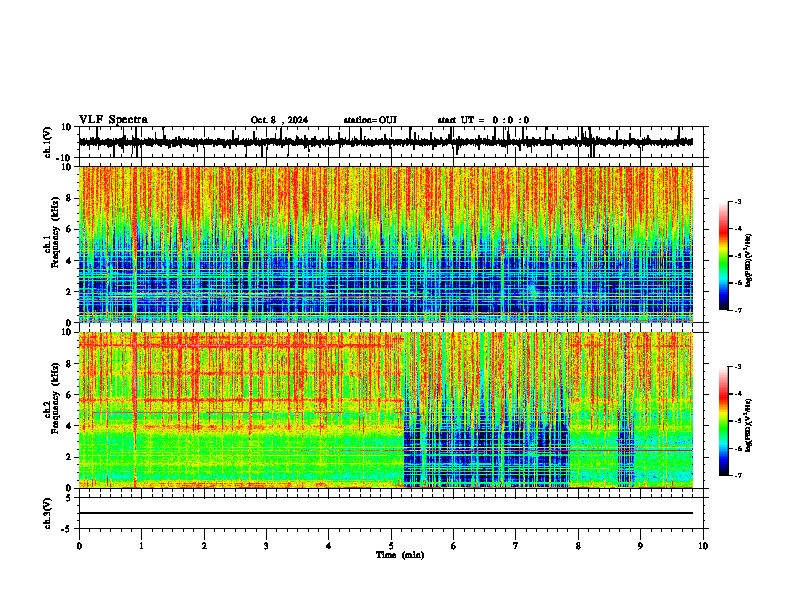
Task: Click the "-7" tick on ch.2 colorbar
Action: (x=738, y=475)
